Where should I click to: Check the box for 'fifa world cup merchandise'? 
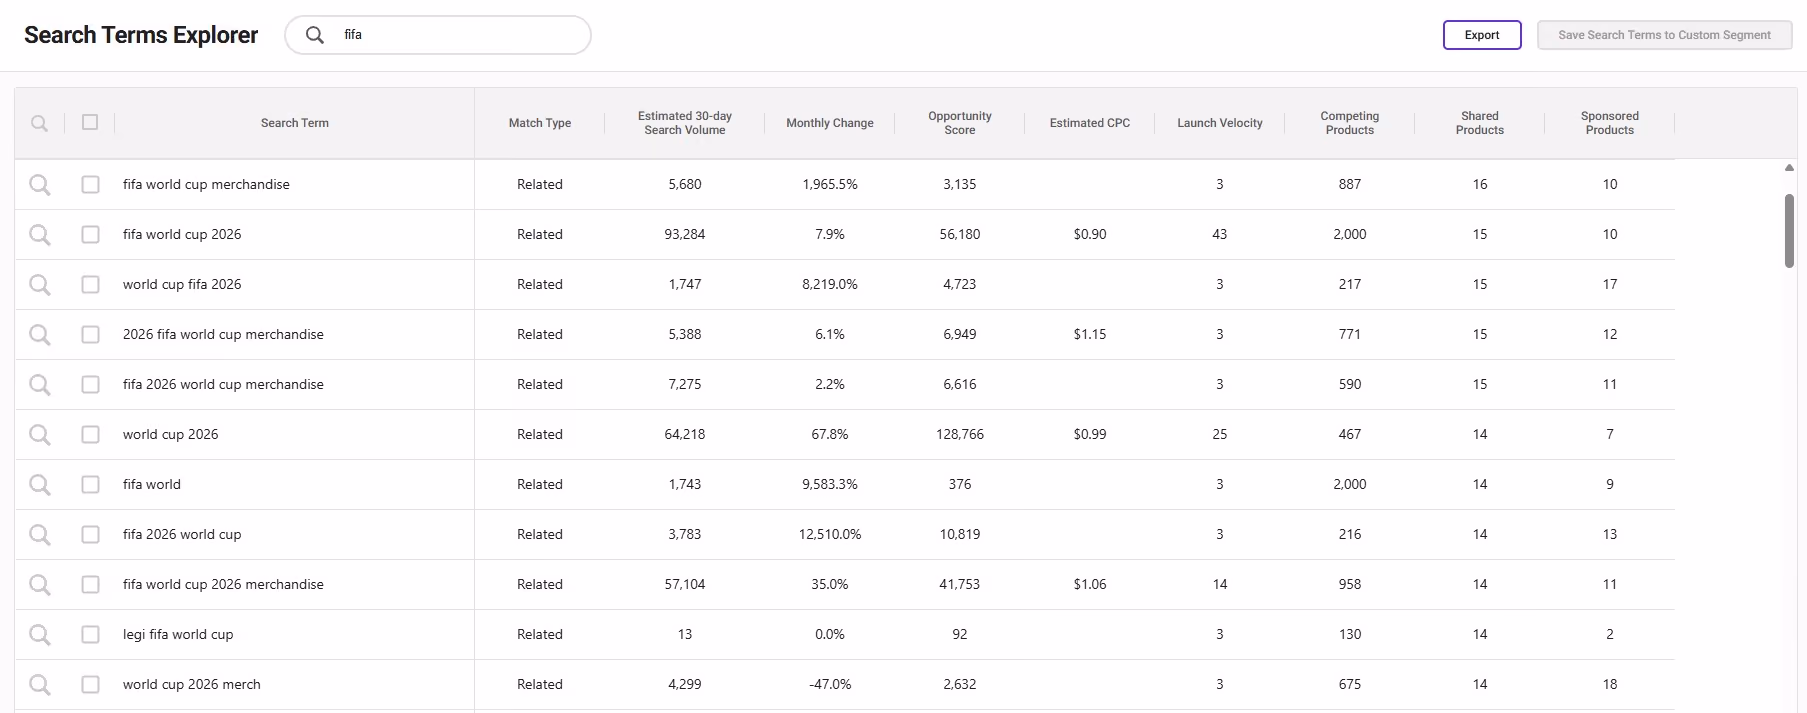tap(90, 184)
